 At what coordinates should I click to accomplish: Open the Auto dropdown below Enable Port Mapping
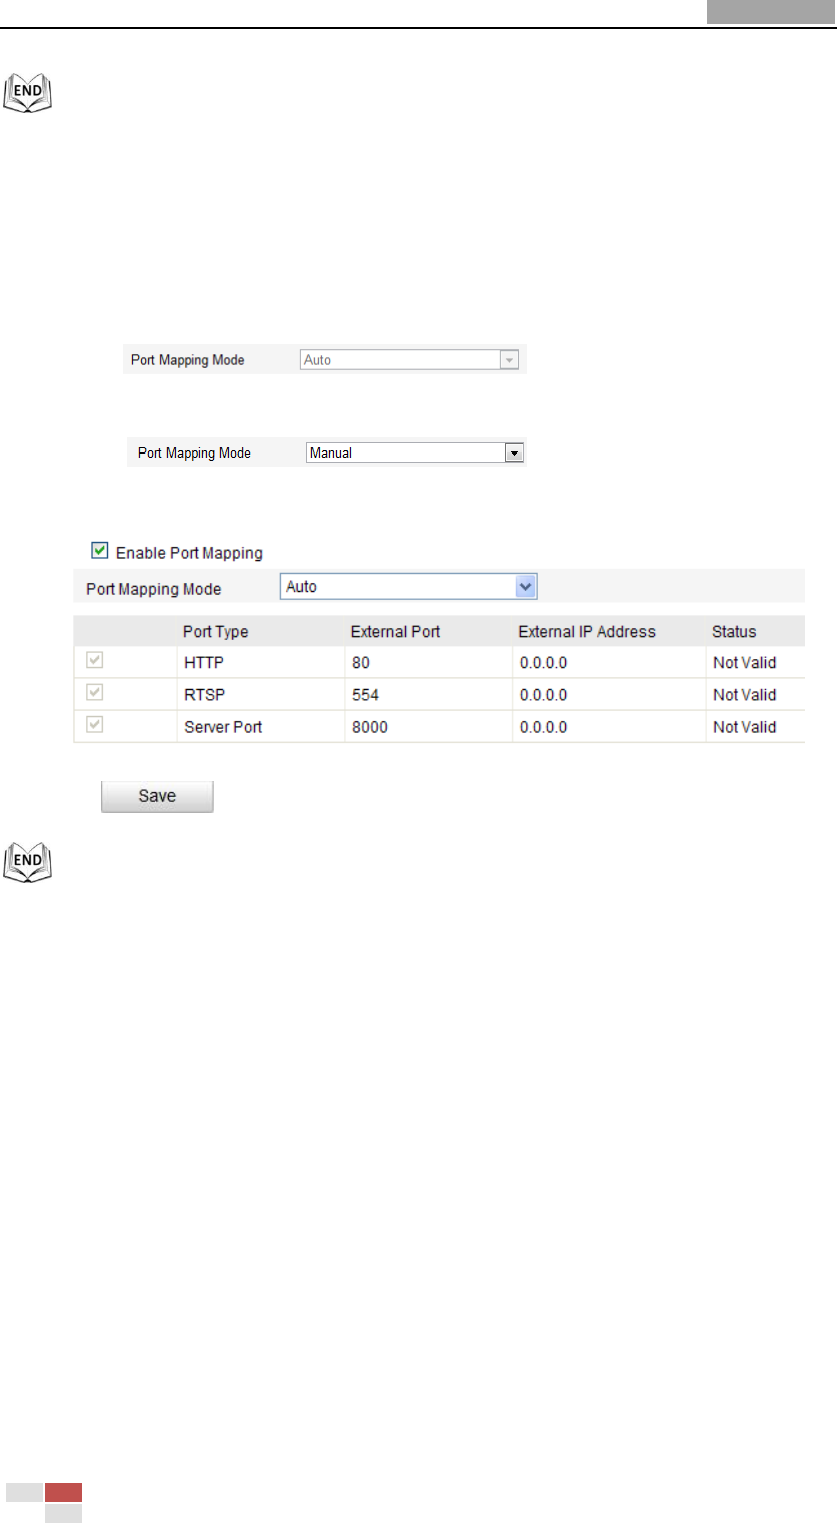[x=408, y=587]
